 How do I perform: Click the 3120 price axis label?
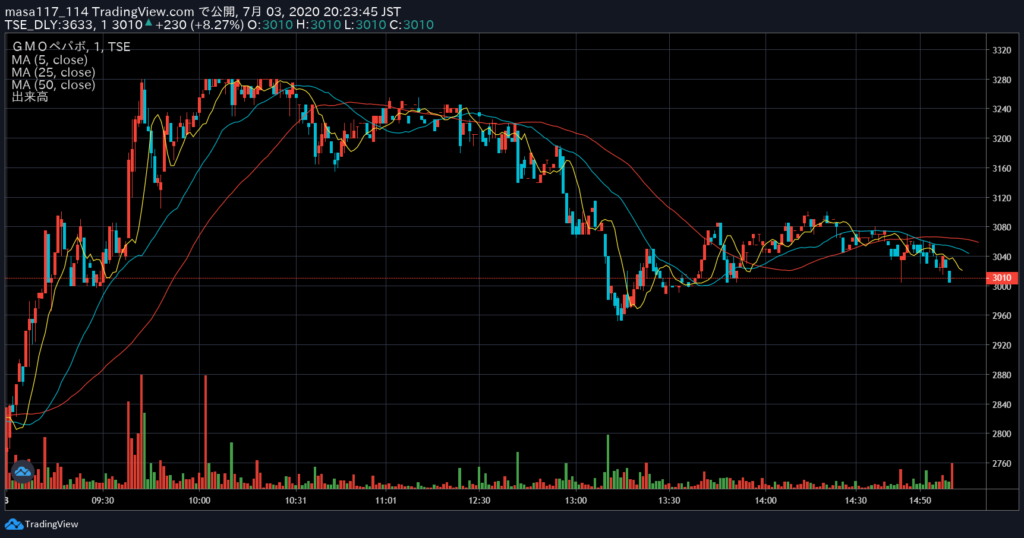[x=1002, y=198]
